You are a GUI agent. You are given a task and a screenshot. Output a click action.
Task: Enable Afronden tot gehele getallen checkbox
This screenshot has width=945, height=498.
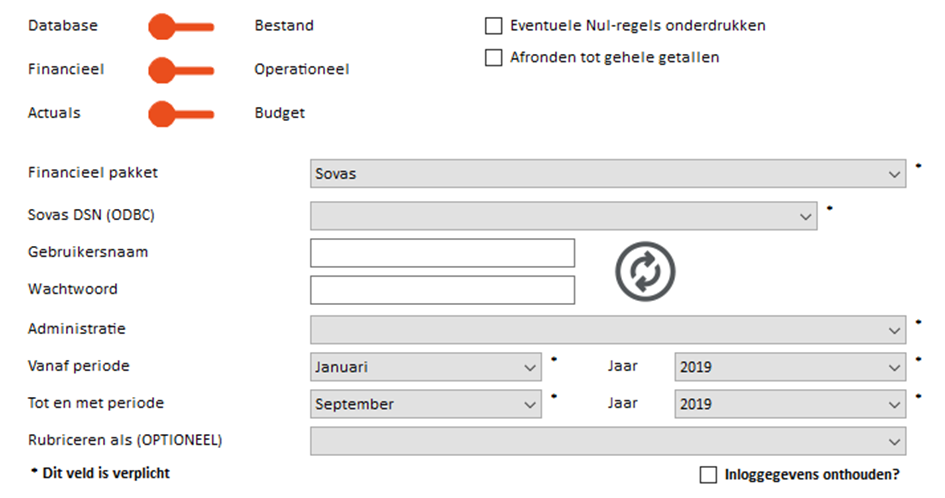click(494, 57)
